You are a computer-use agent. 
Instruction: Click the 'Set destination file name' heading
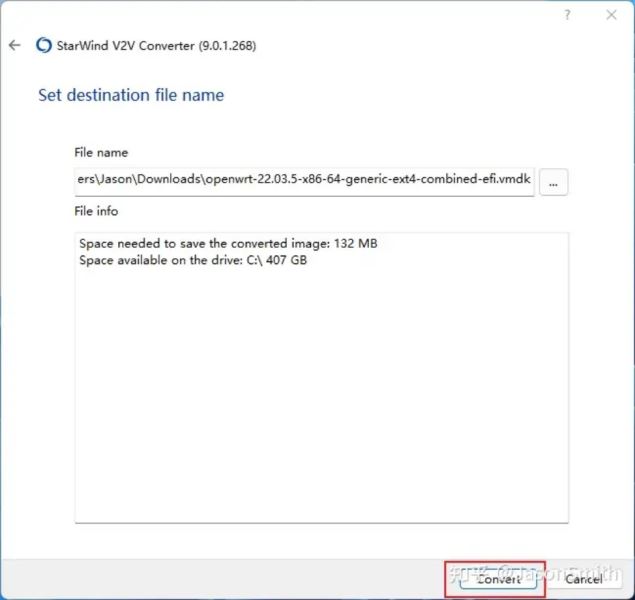[x=131, y=96]
